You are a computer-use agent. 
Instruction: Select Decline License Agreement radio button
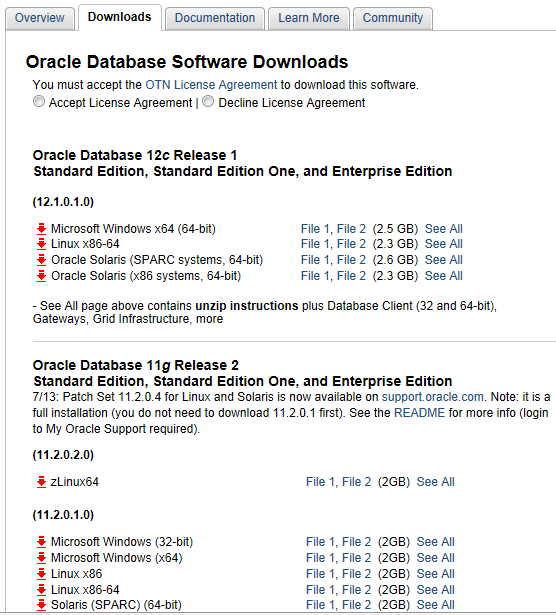pyautogui.click(x=208, y=101)
